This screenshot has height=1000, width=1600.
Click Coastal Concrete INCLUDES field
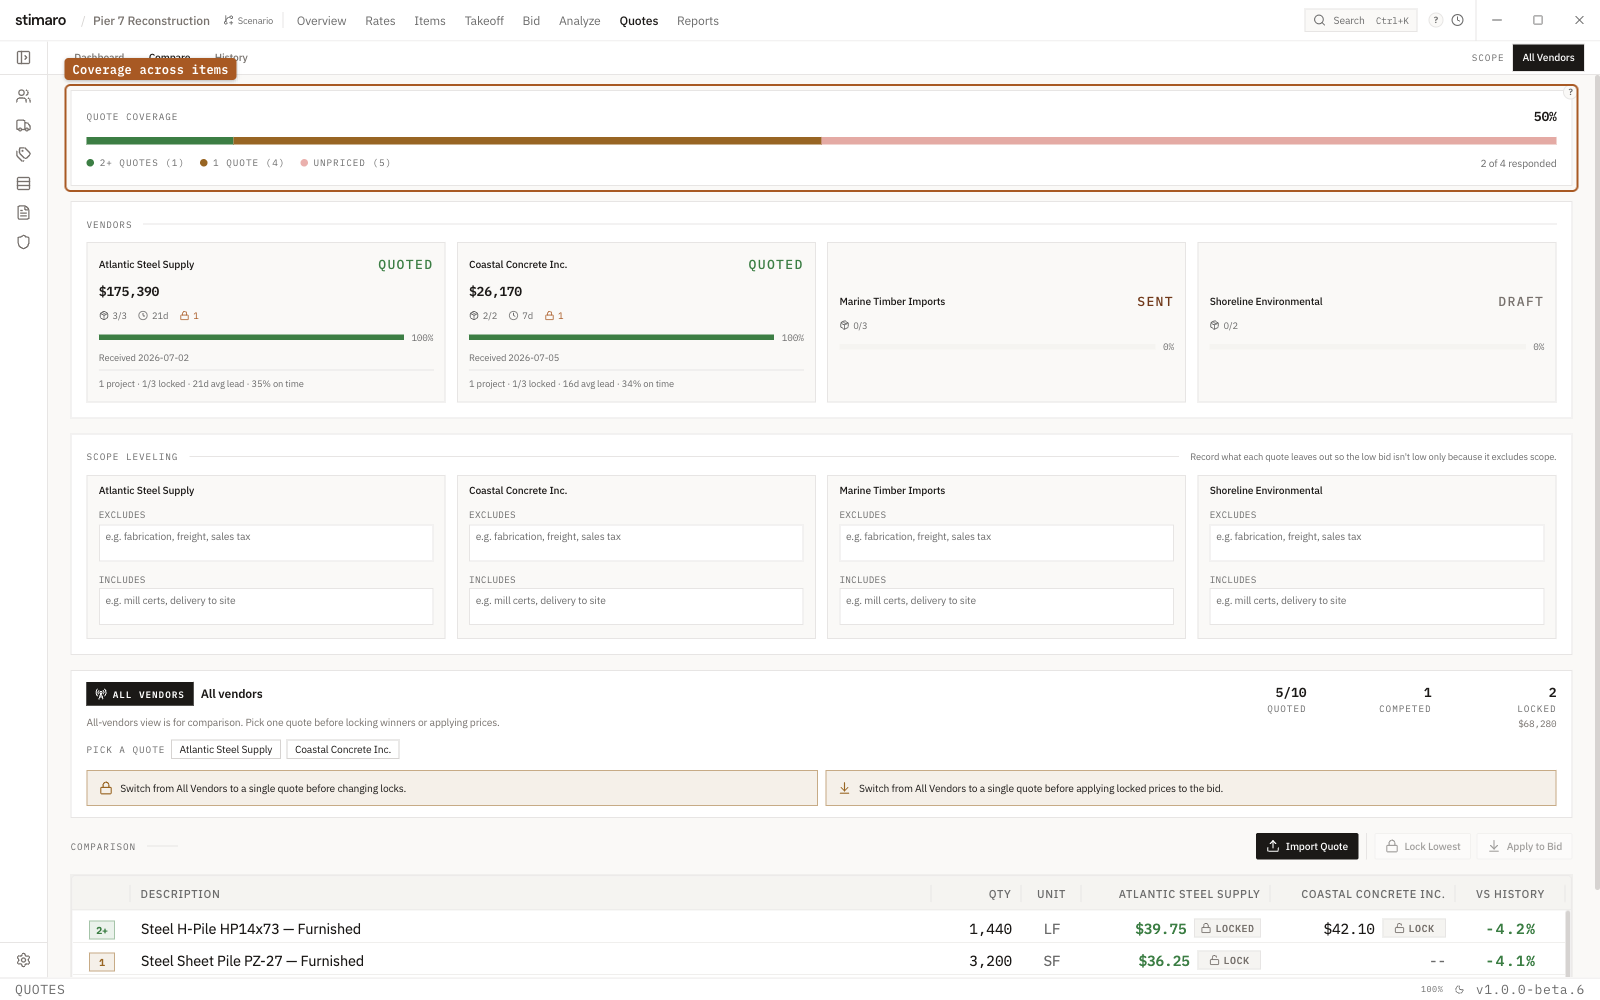coord(636,607)
